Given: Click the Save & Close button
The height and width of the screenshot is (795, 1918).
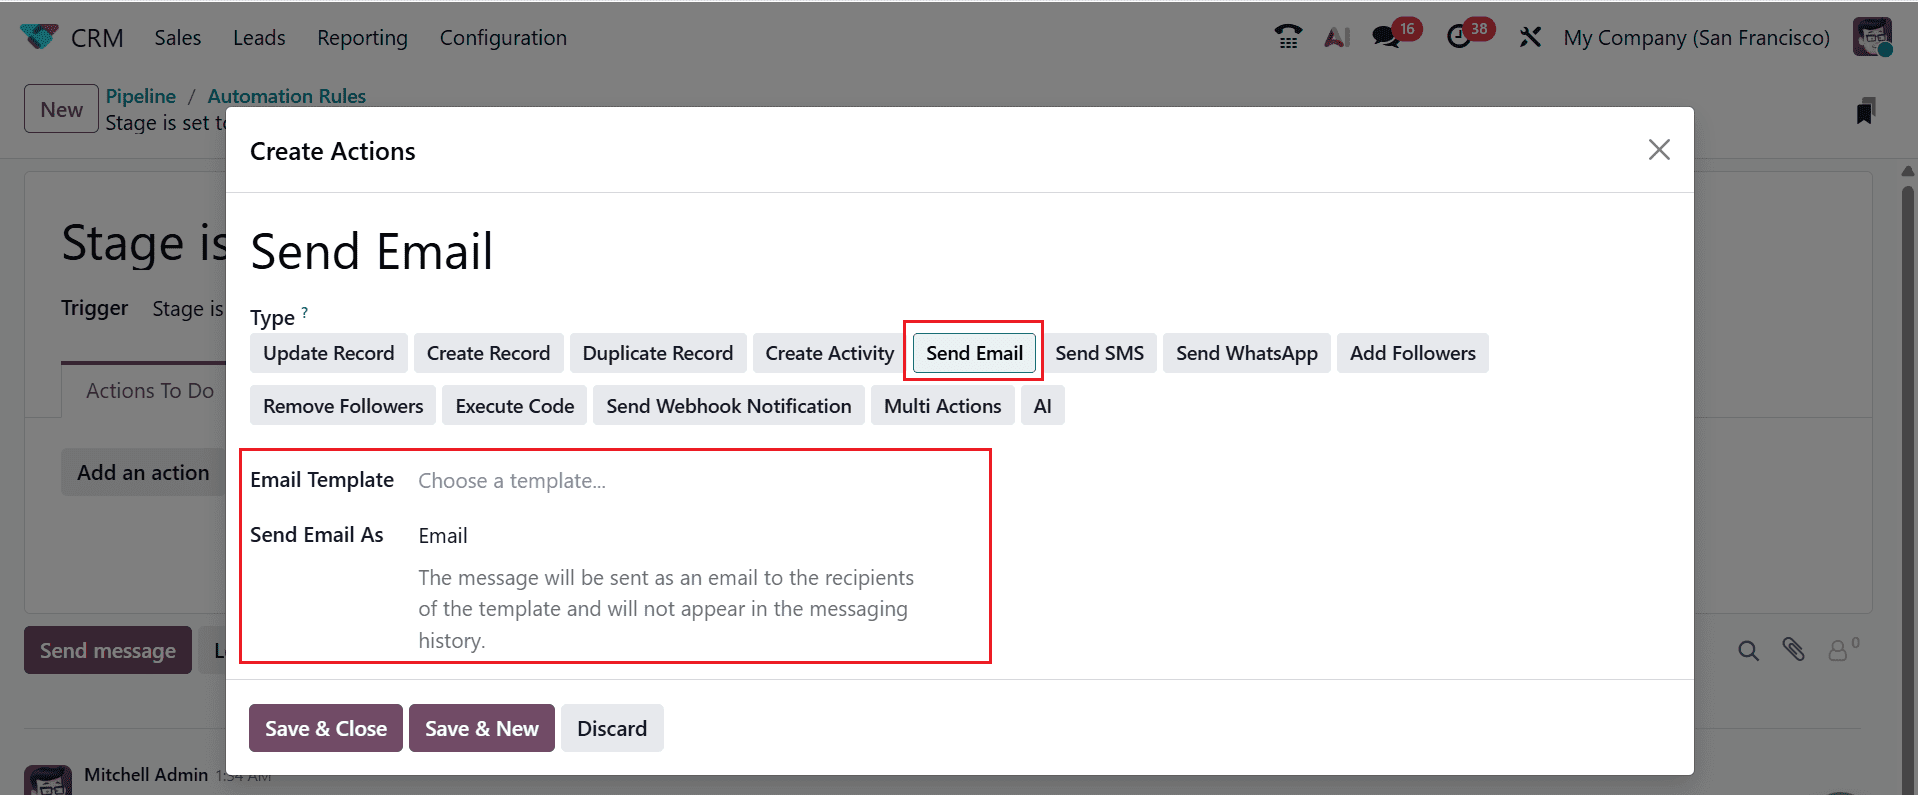Looking at the screenshot, I should coord(326,728).
